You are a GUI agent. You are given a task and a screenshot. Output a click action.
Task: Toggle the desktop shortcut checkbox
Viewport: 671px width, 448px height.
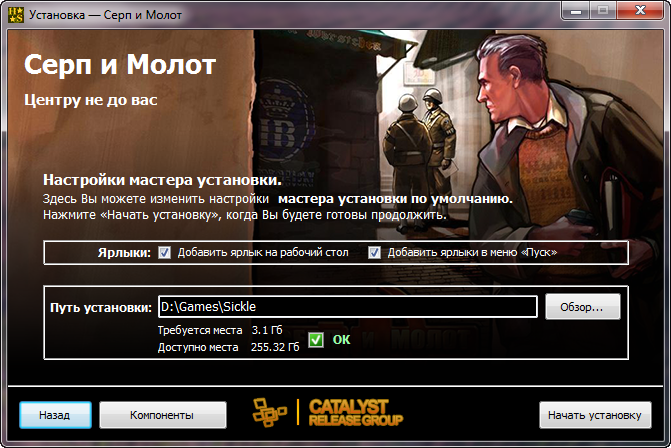click(164, 252)
